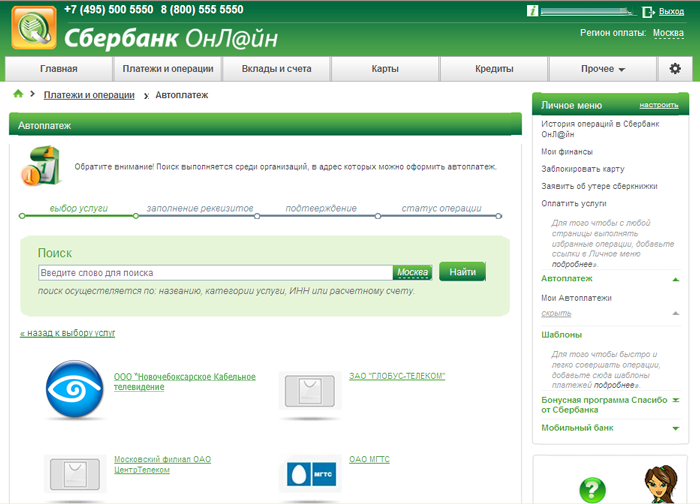Screen dimensions: 700x504
Task: Go back via назад к выбору услуг
Action: (x=67, y=333)
